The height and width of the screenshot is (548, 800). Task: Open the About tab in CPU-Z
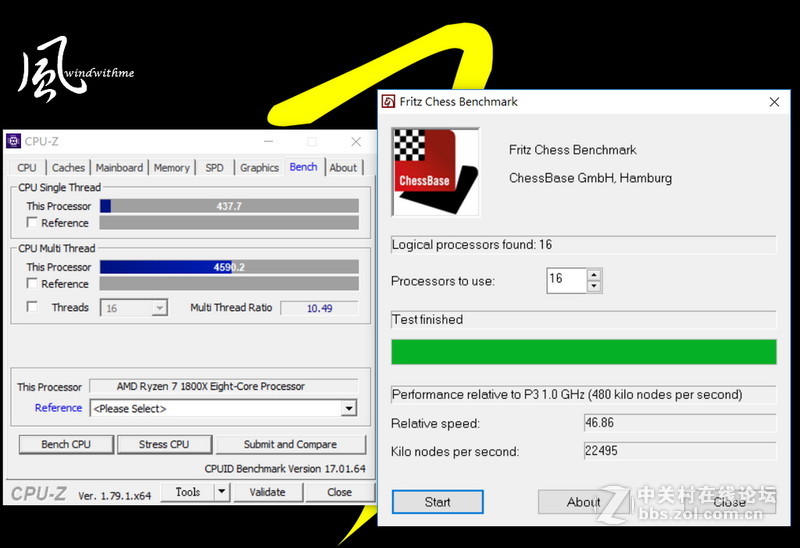pyautogui.click(x=343, y=168)
